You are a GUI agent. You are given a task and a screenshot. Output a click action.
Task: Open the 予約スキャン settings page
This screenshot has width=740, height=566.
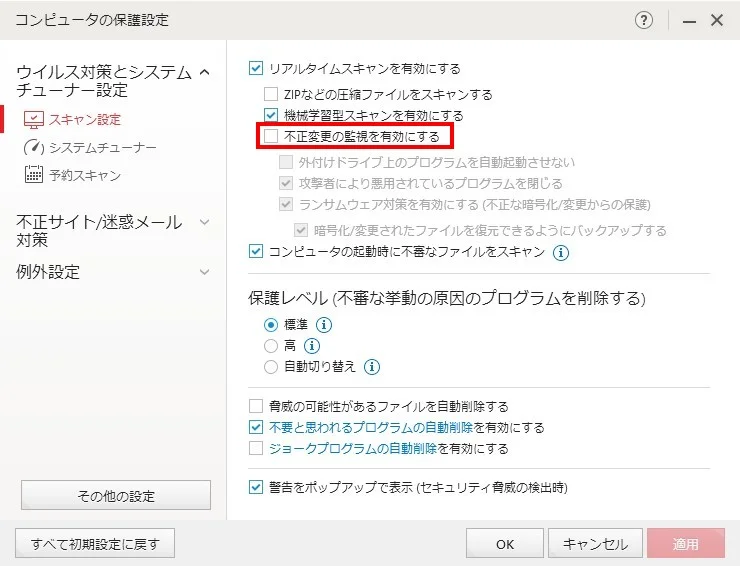pos(85,176)
